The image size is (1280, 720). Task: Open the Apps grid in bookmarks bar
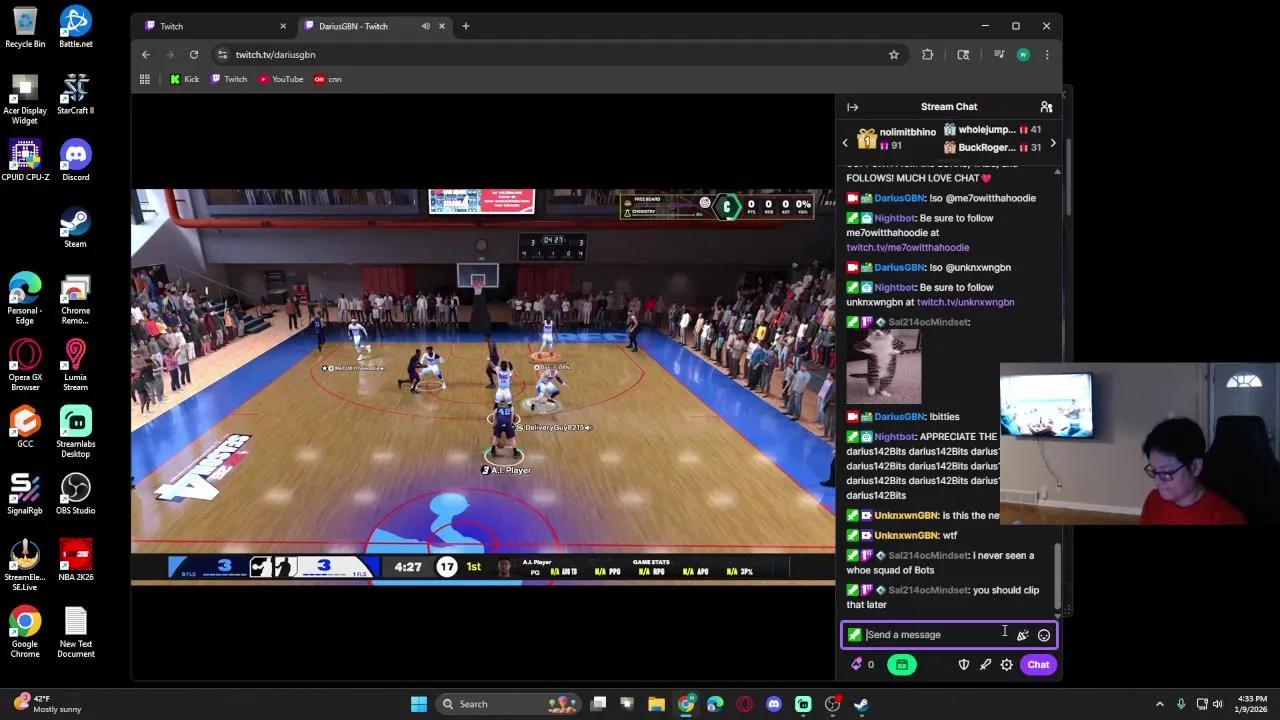click(145, 79)
